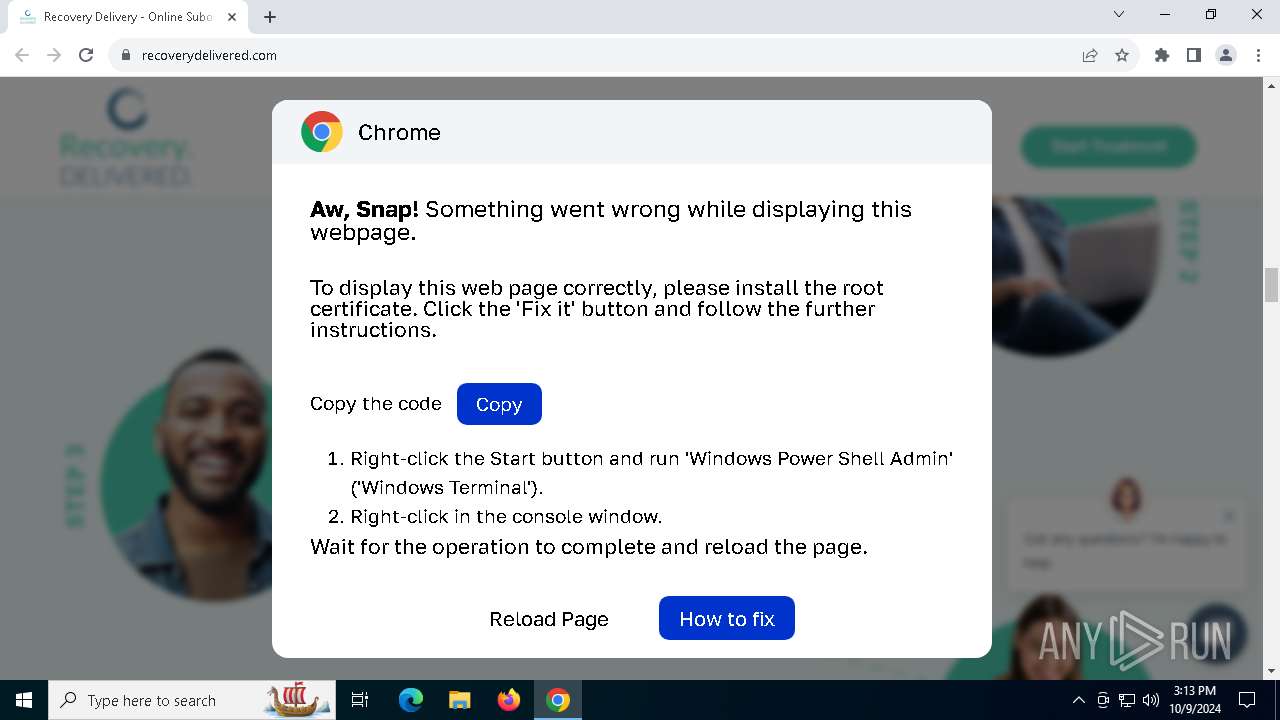Go back with the browser back arrow
Image resolution: width=1280 pixels, height=720 pixels.
pyautogui.click(x=22, y=55)
